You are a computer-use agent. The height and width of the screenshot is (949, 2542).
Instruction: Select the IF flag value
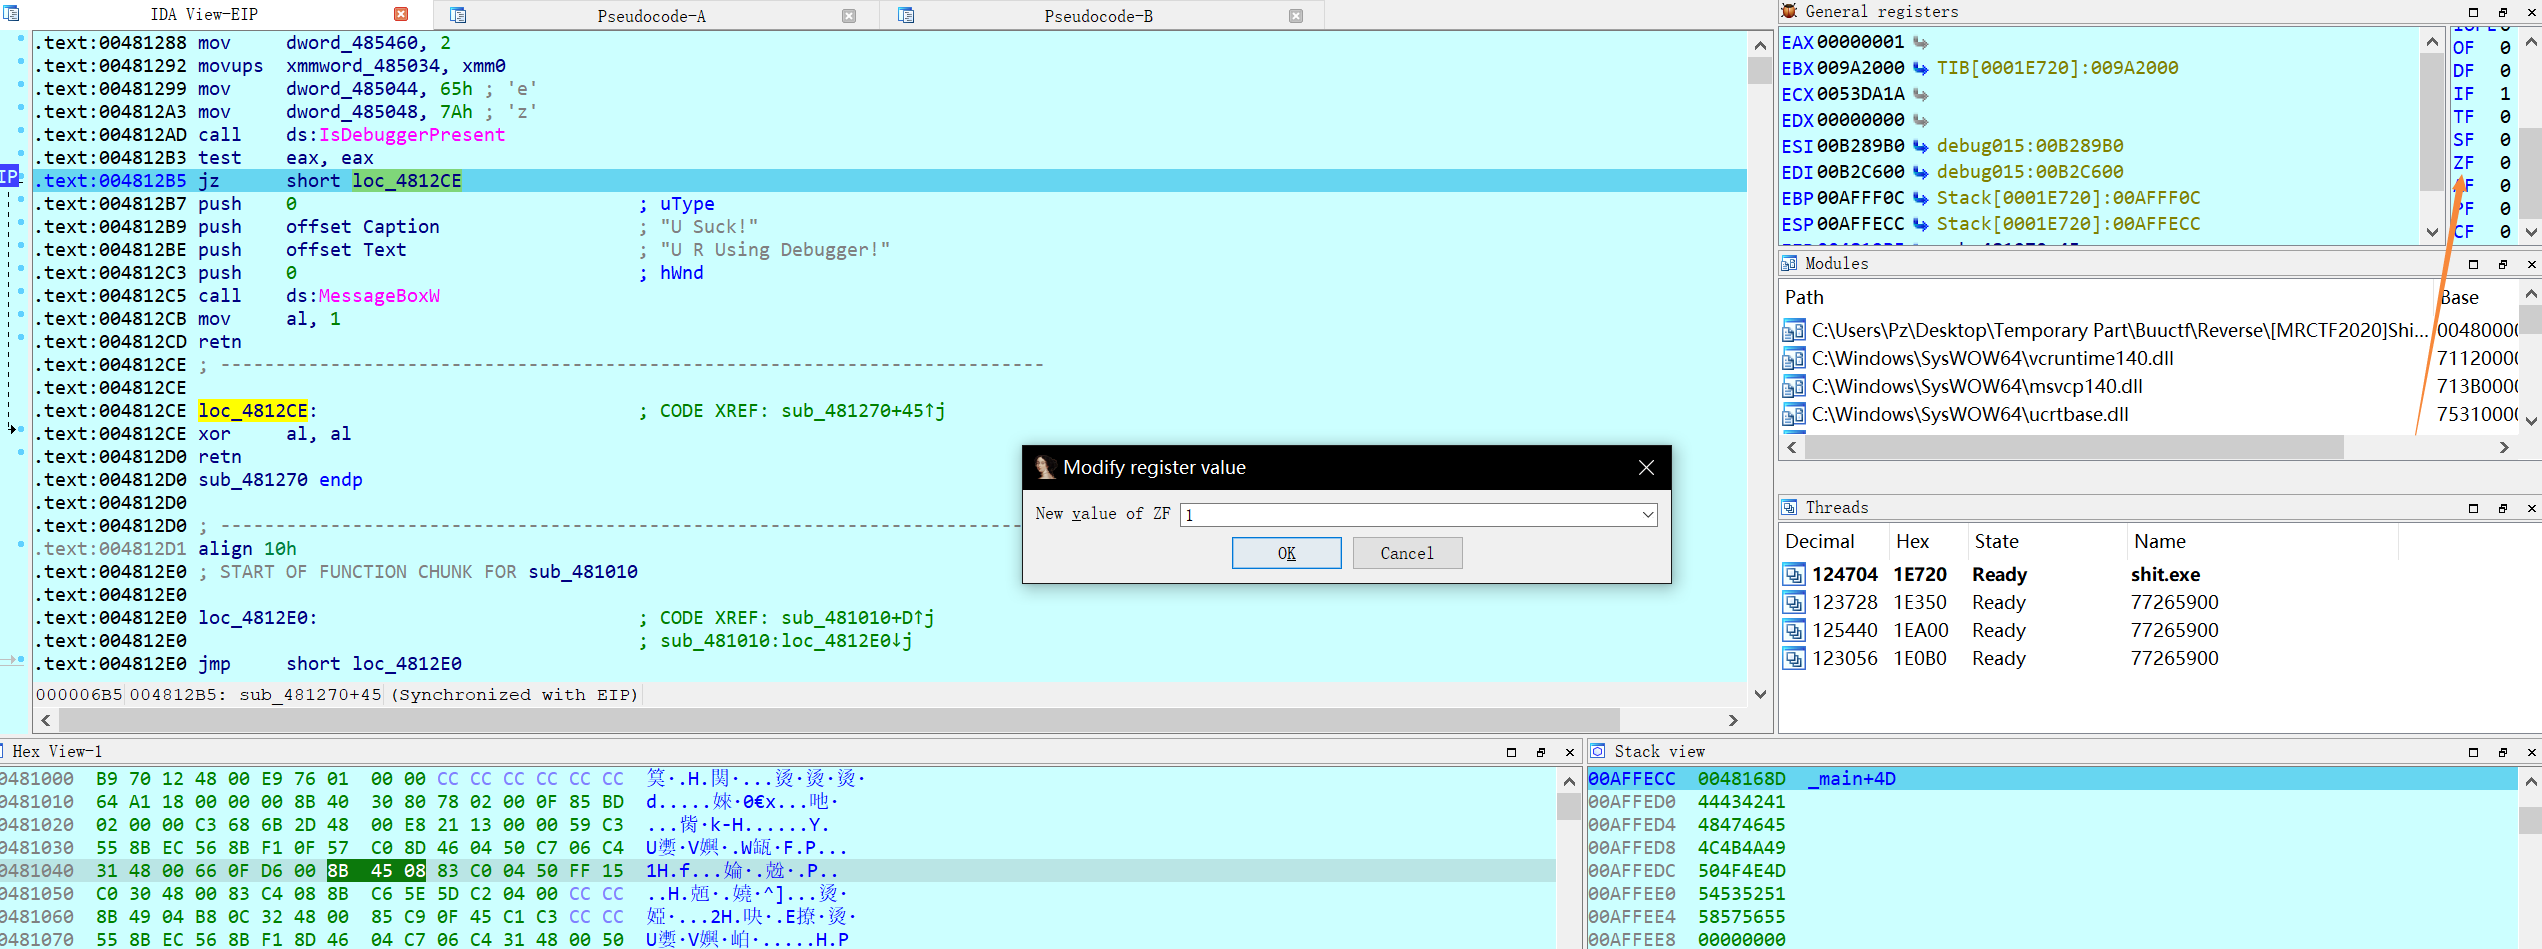tap(2505, 94)
